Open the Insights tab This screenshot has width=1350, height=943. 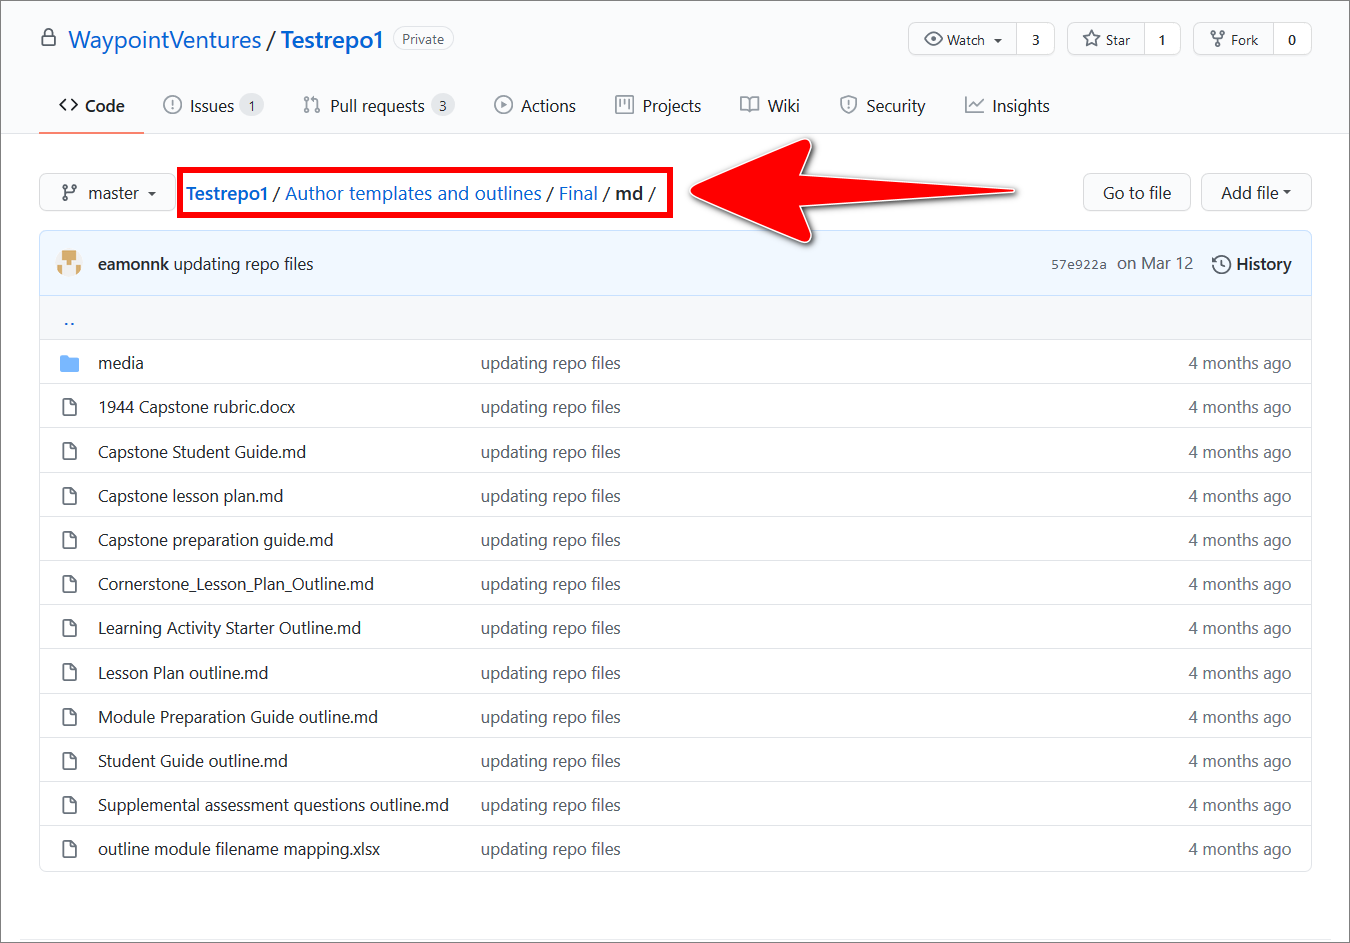tap(1007, 106)
